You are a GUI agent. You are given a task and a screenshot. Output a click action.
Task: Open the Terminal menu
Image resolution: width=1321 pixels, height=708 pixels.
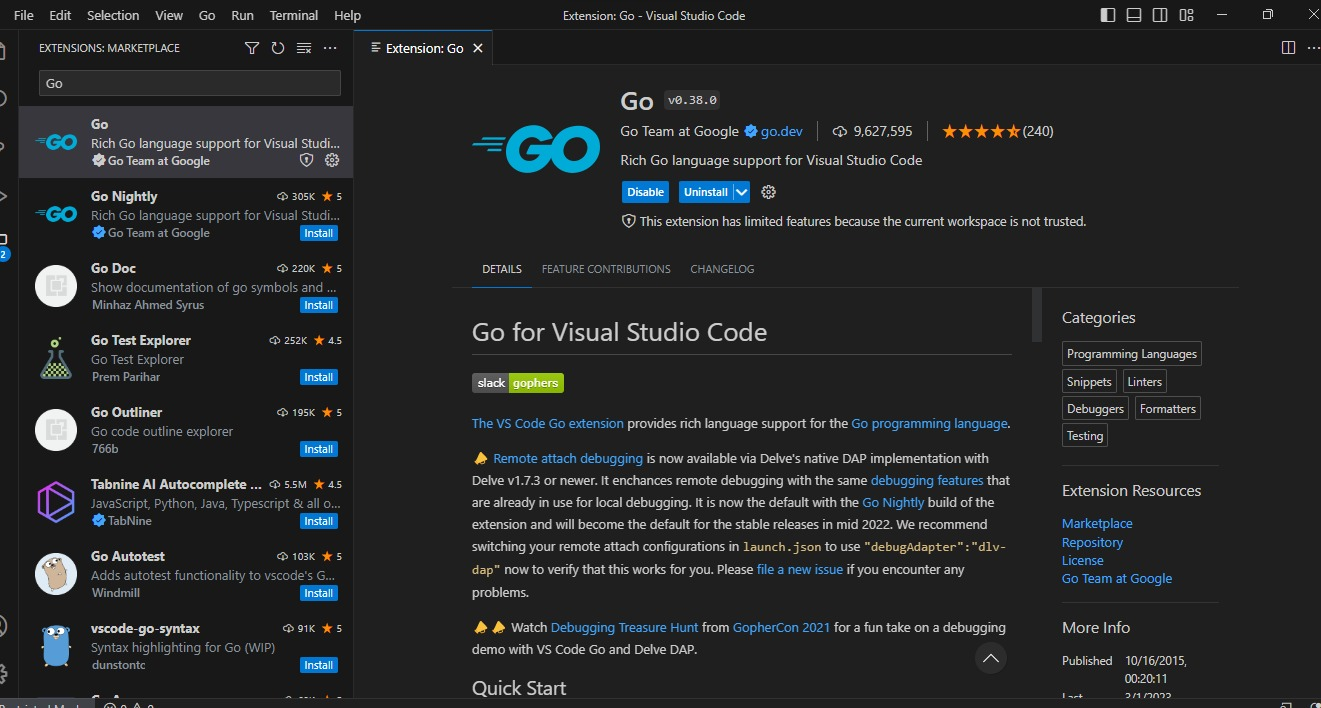click(294, 15)
